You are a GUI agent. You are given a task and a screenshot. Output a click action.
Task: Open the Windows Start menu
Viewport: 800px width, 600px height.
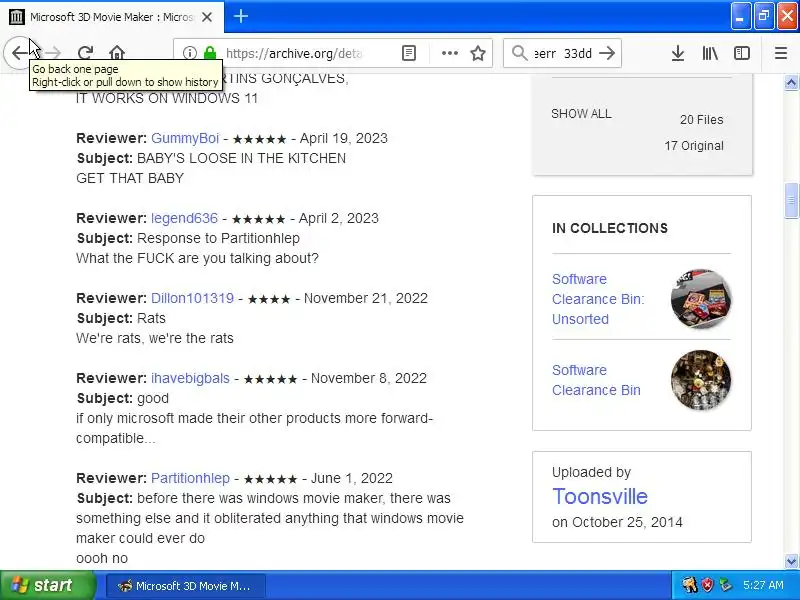coord(48,585)
